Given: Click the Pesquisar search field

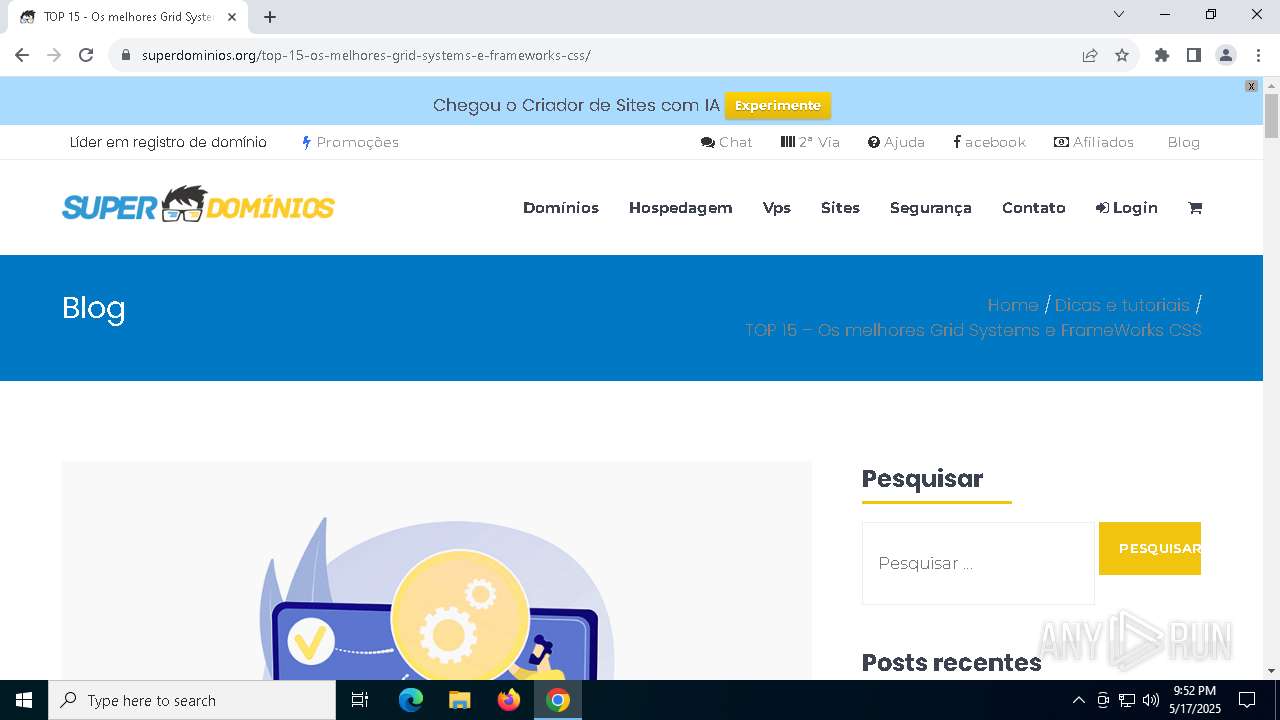Looking at the screenshot, I should click(x=978, y=563).
